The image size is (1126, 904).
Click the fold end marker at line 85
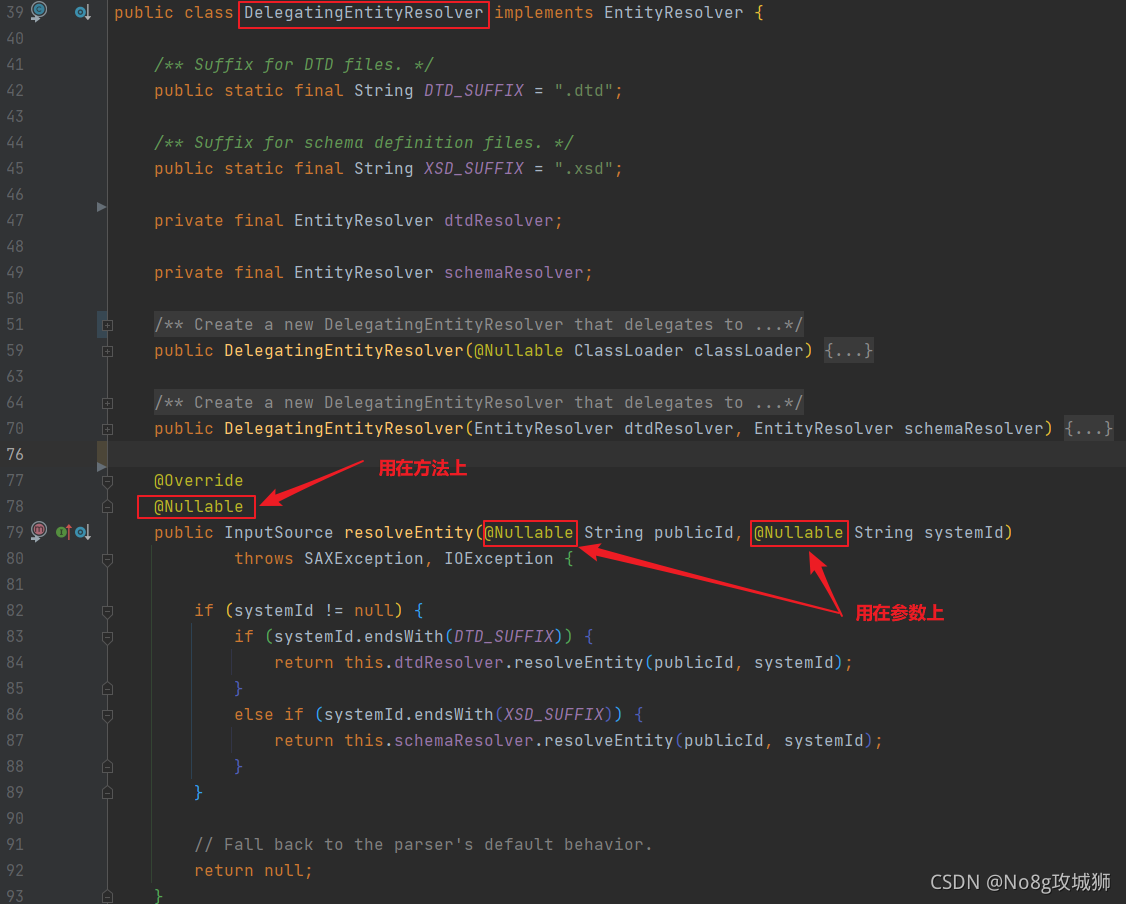coord(107,689)
